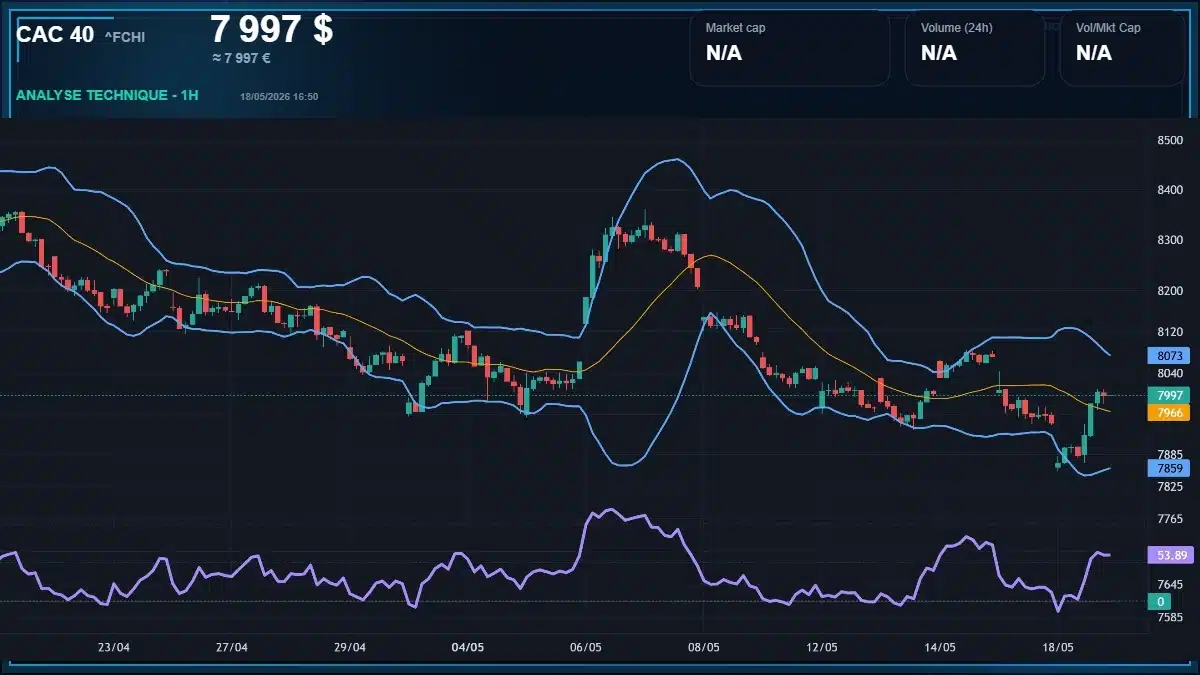Click the 18/05/2026 16:50 timestamp
The width and height of the screenshot is (1200, 675).
(279, 96)
